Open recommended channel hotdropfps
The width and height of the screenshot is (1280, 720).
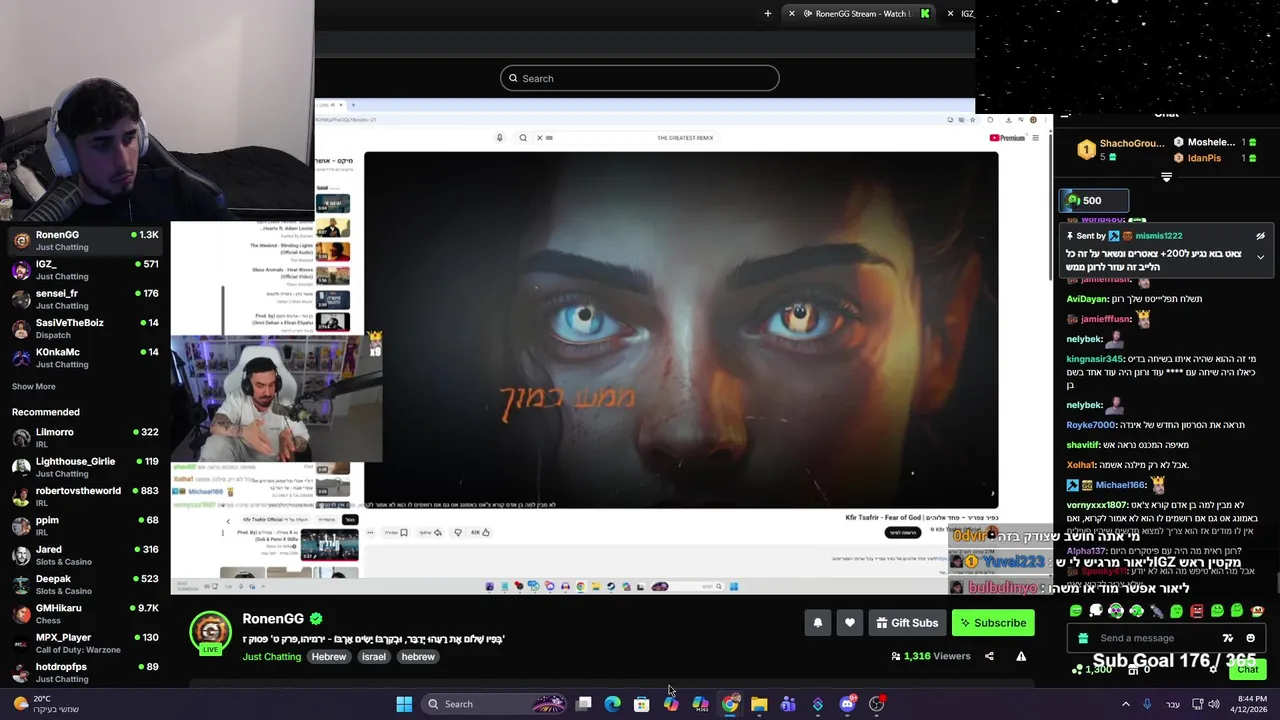click(x=85, y=672)
